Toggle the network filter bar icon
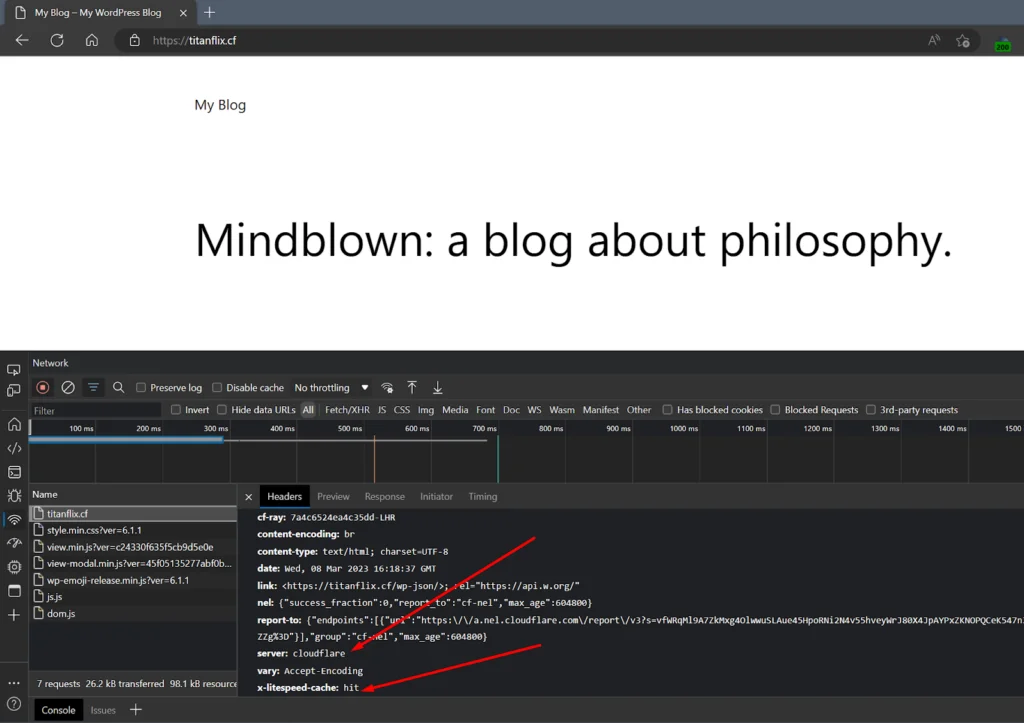This screenshot has height=723, width=1024. [94, 387]
